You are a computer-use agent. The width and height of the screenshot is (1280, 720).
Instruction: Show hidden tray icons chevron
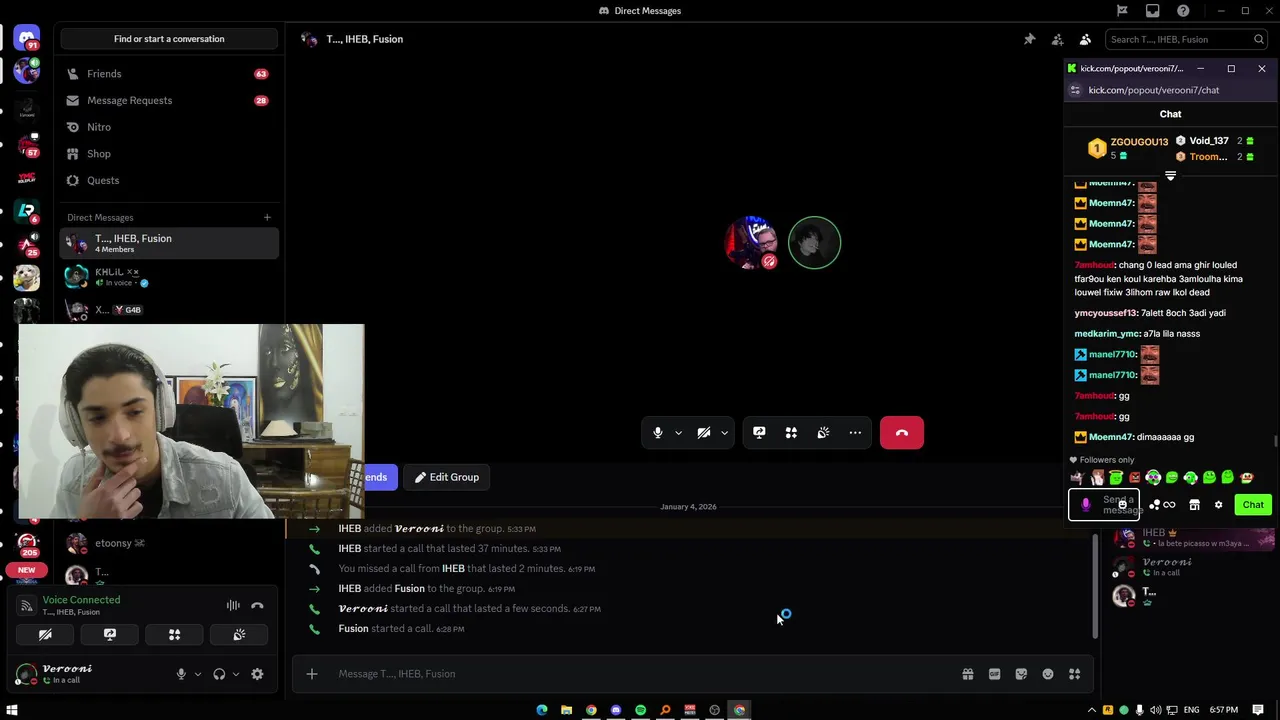pos(1091,710)
